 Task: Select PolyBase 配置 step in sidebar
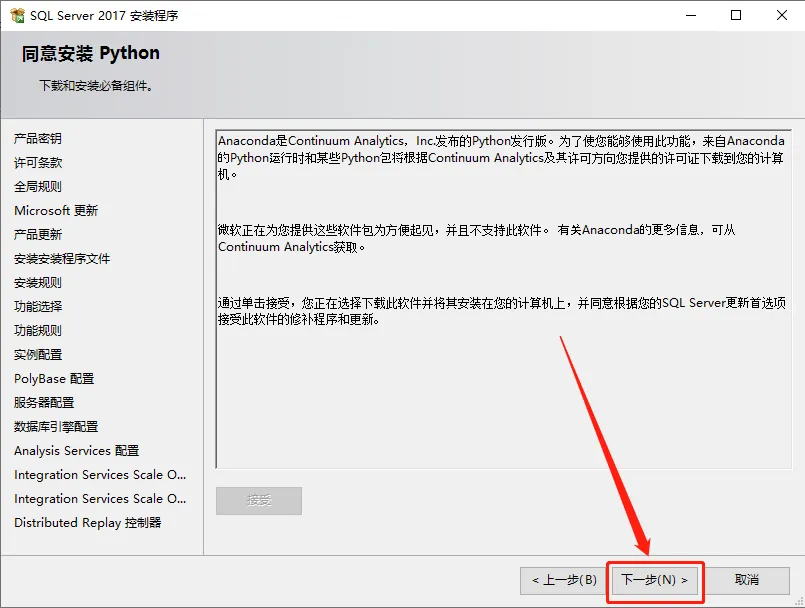point(54,379)
